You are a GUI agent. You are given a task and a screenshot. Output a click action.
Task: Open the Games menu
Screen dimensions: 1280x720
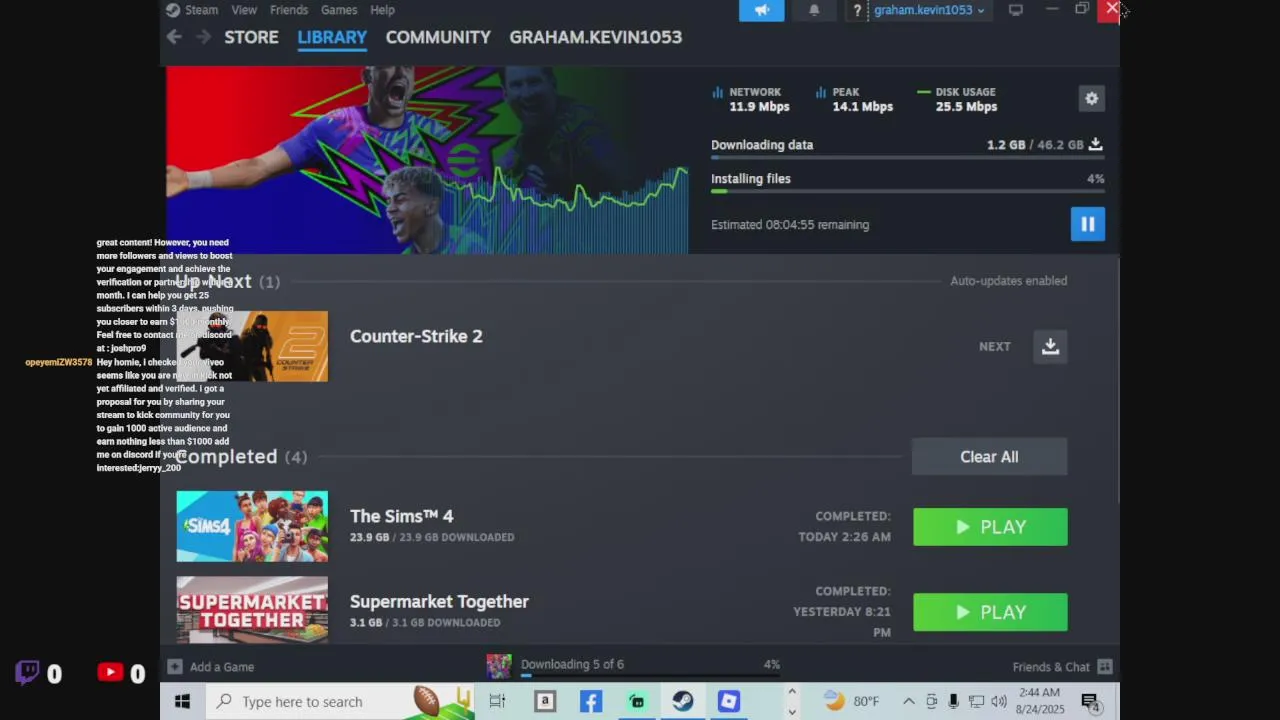click(x=339, y=10)
